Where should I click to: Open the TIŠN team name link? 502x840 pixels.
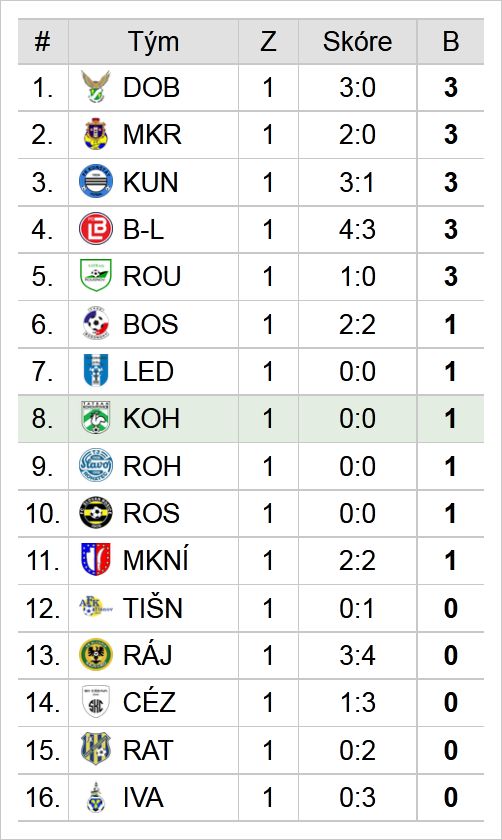pyautogui.click(x=153, y=608)
